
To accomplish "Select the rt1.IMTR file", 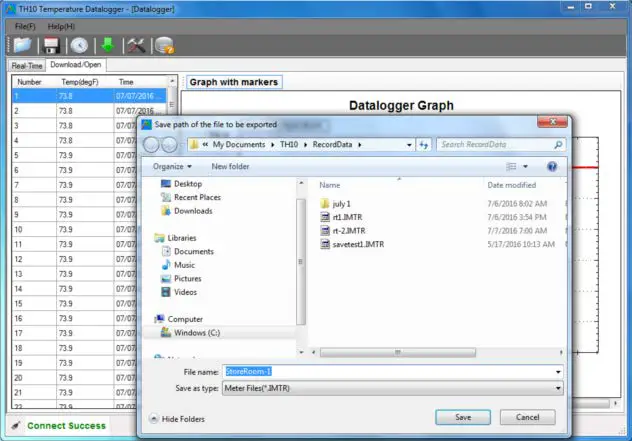I will tap(347, 217).
